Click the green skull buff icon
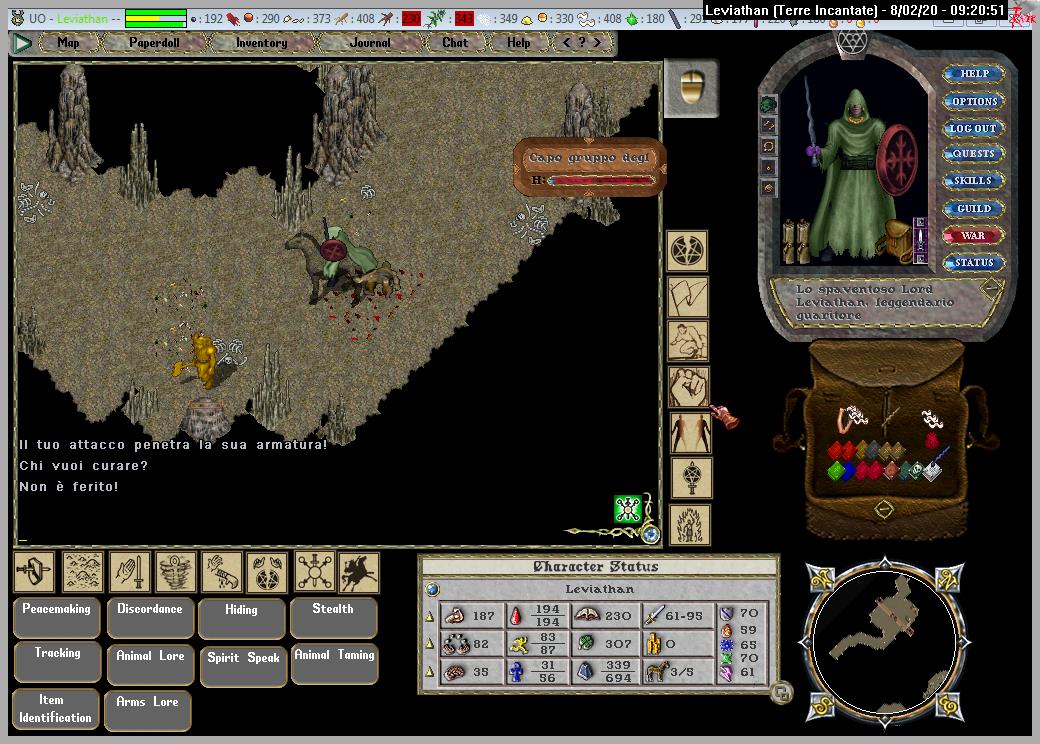Image resolution: width=1040 pixels, height=744 pixels. [x=627, y=509]
